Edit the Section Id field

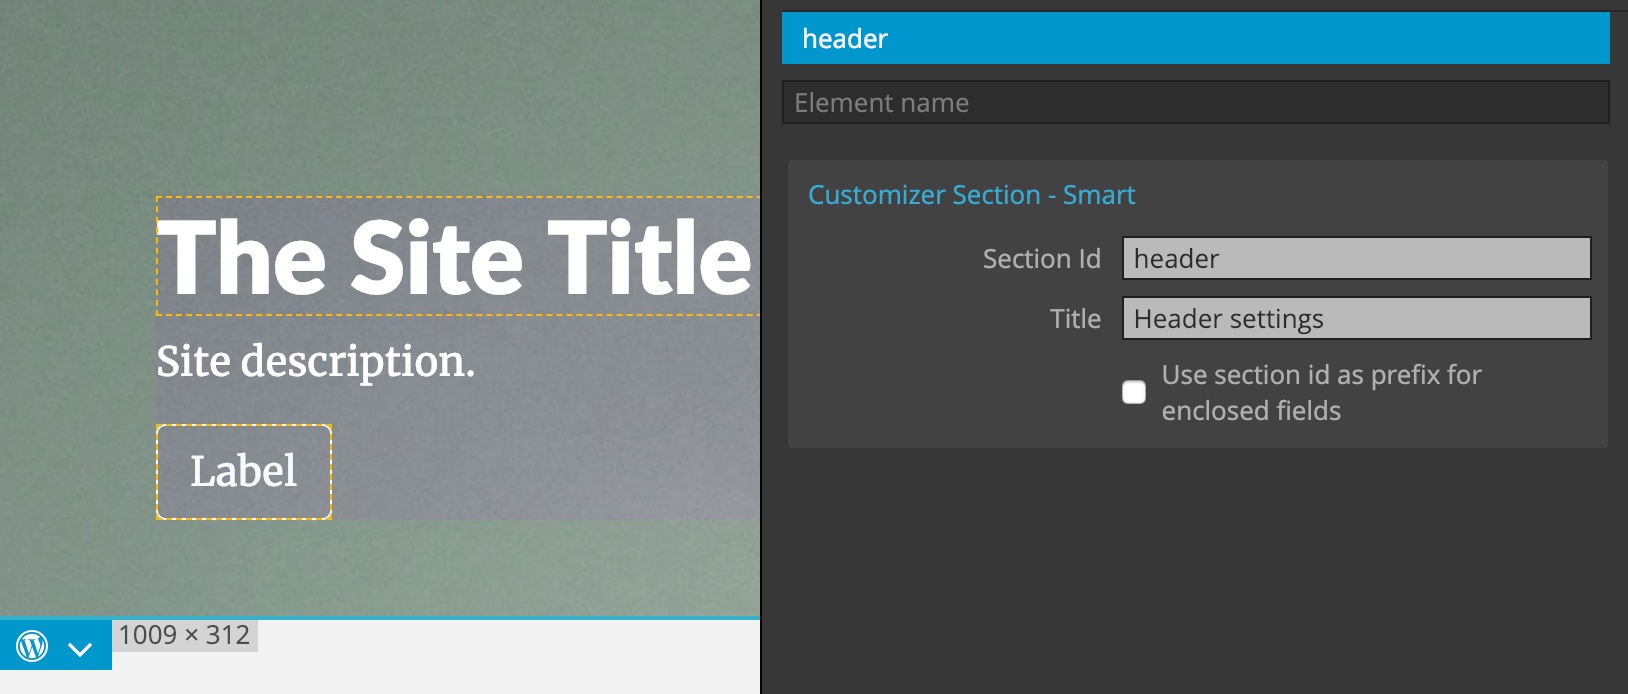(1356, 258)
